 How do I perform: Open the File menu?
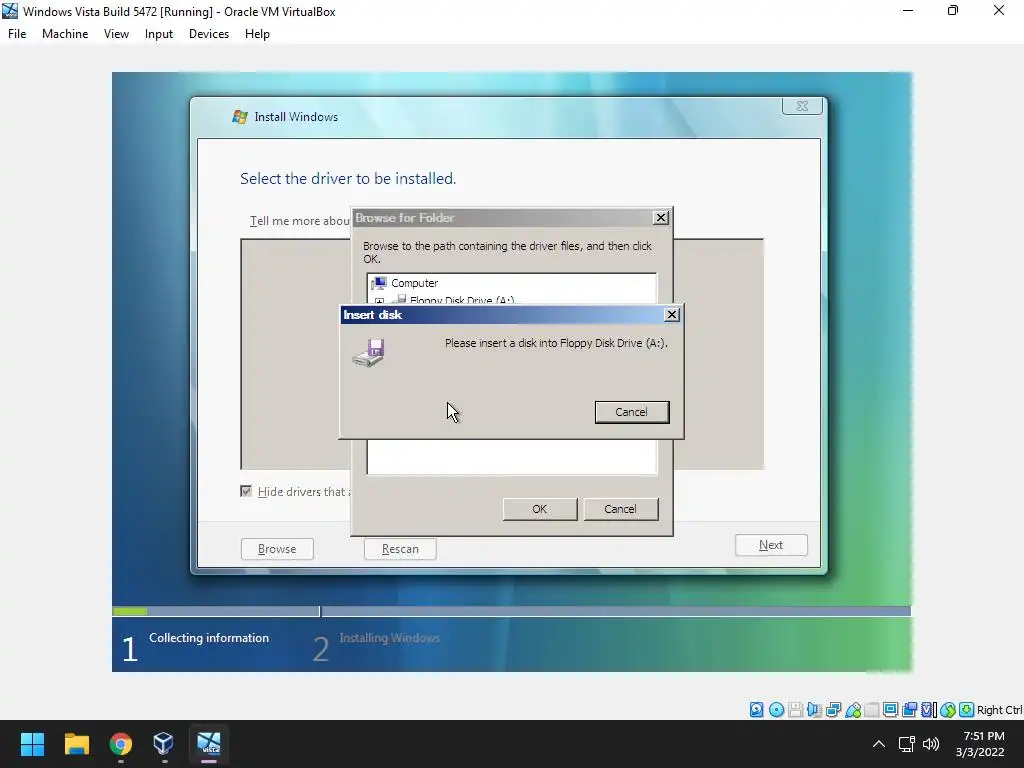(x=17, y=34)
